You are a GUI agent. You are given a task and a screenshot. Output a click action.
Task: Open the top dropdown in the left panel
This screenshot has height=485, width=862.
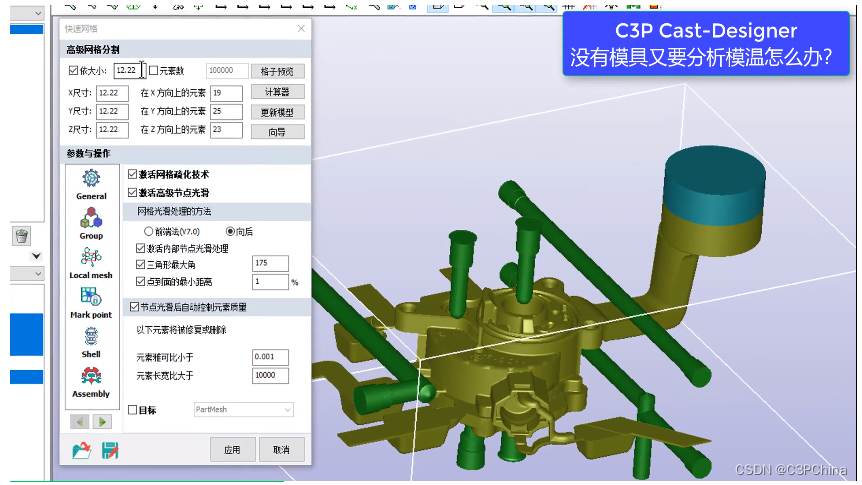click(26, 13)
